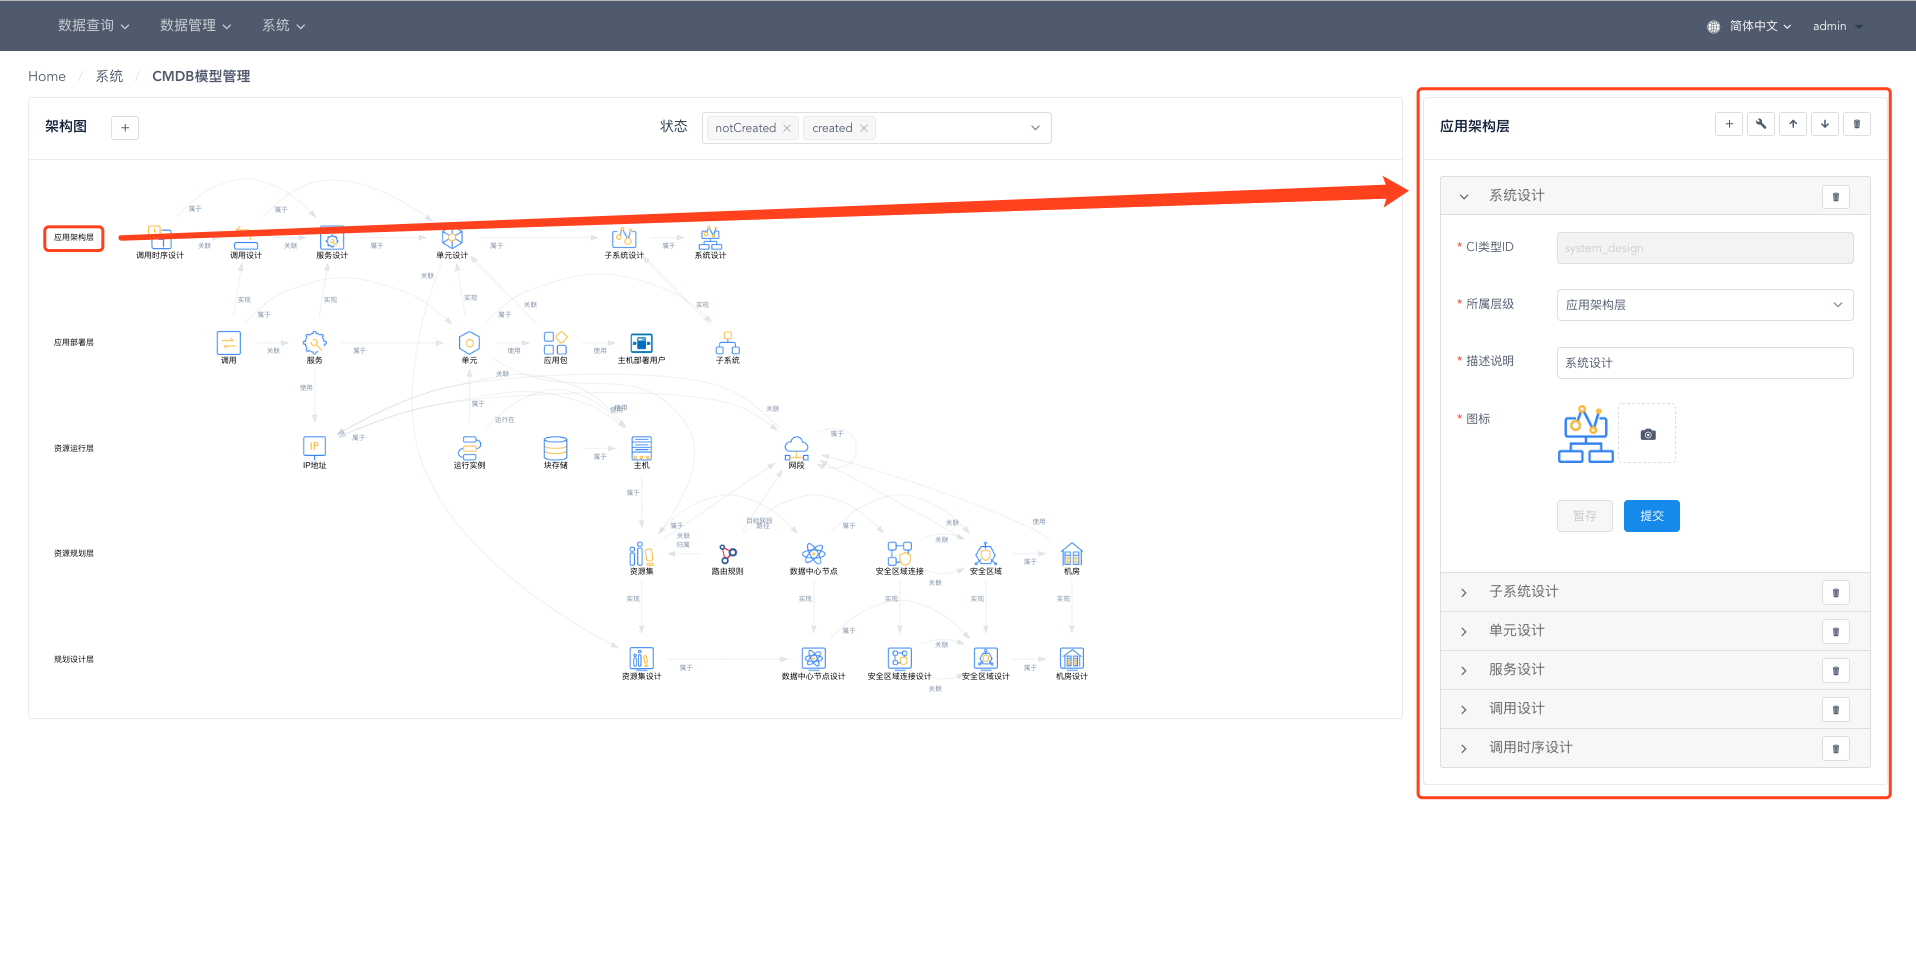Screen dimensions: 1916x976
Task: Open the 数据查询 menu
Action: (94, 26)
